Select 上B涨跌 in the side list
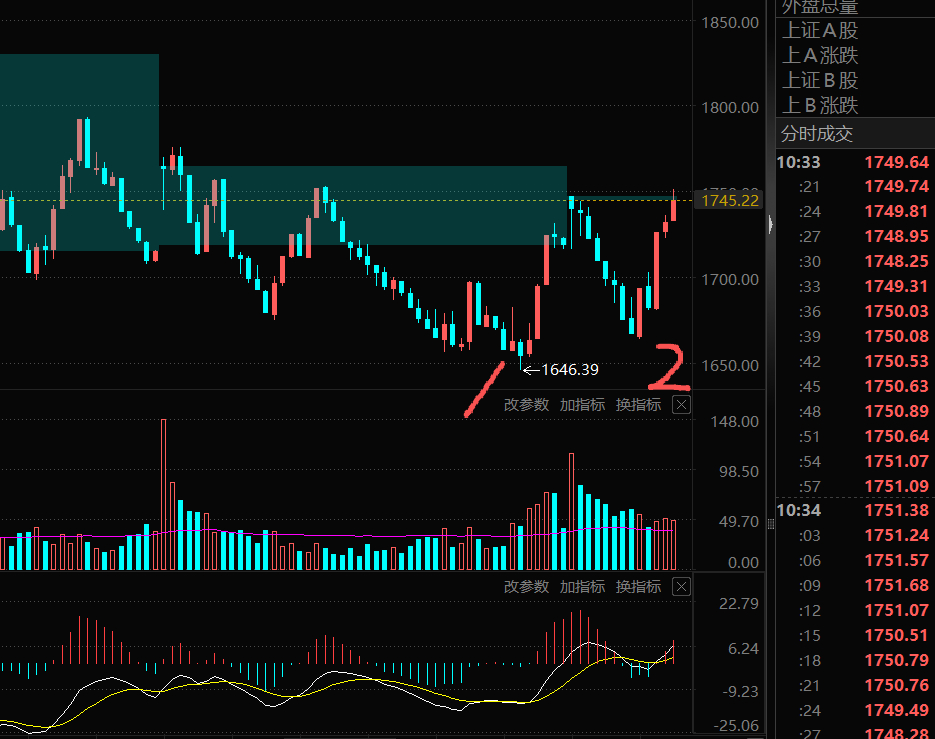935x739 pixels. (820, 106)
